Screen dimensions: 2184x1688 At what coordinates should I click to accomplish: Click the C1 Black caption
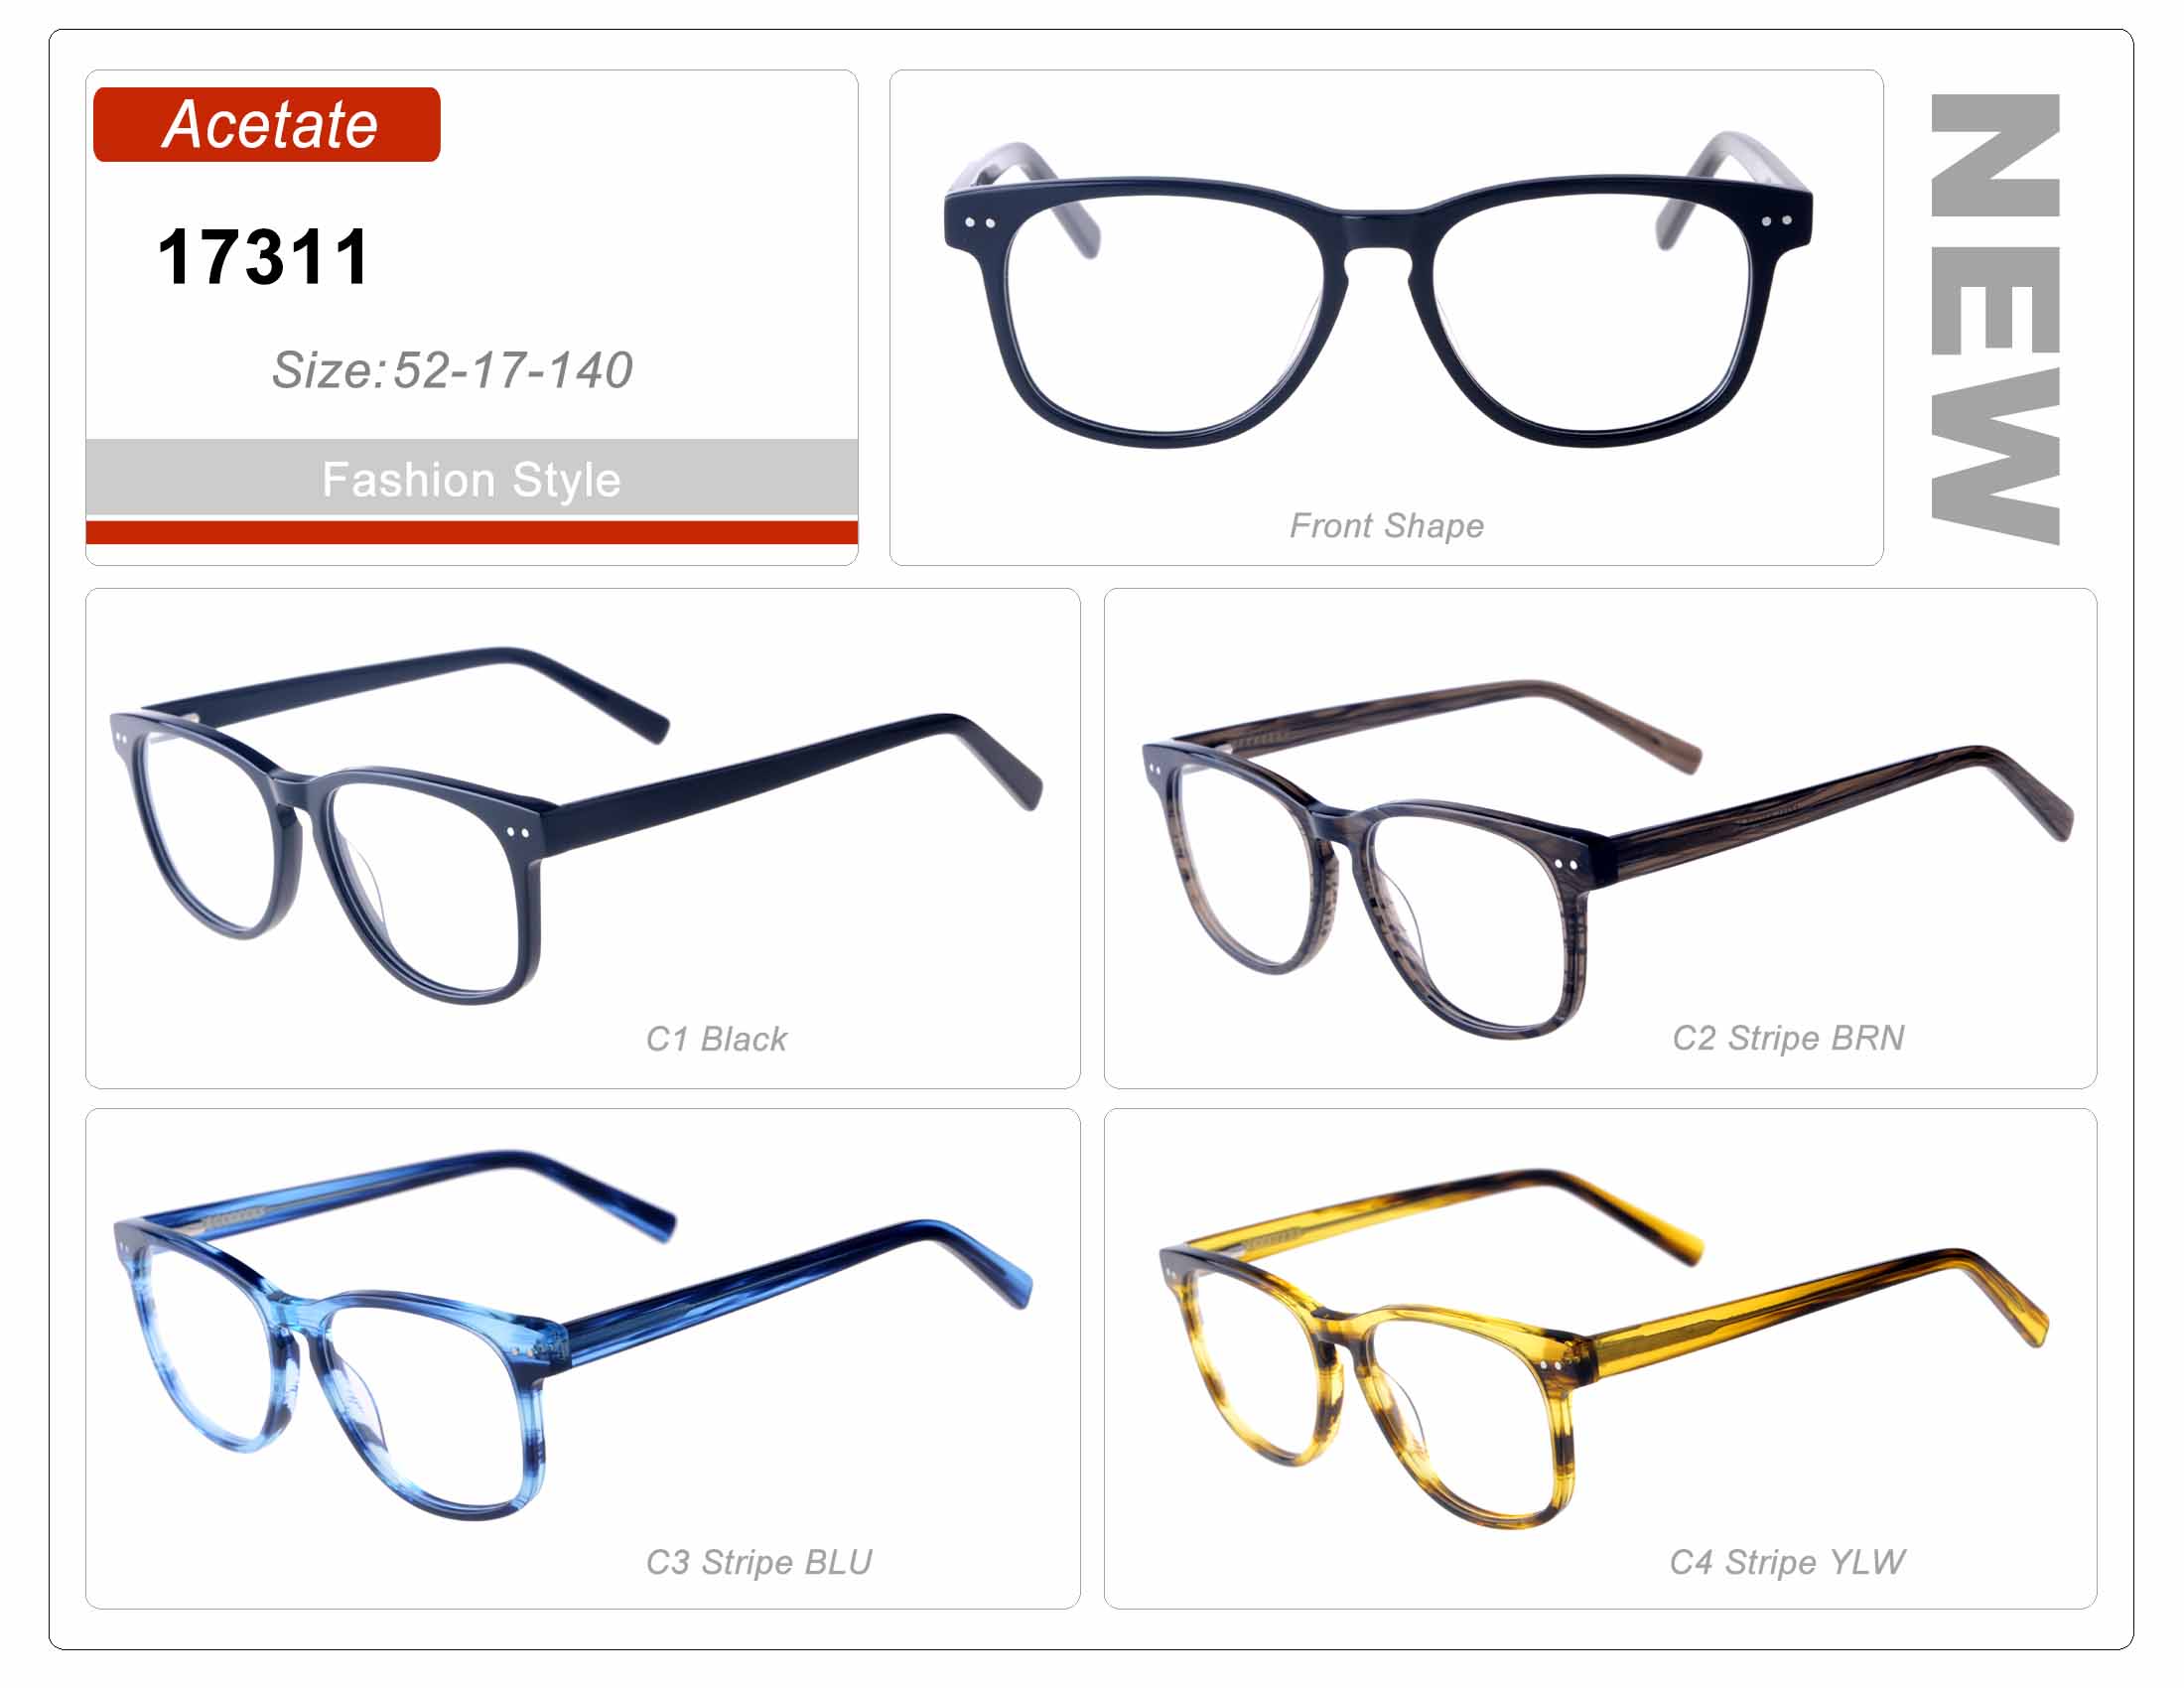716,1039
